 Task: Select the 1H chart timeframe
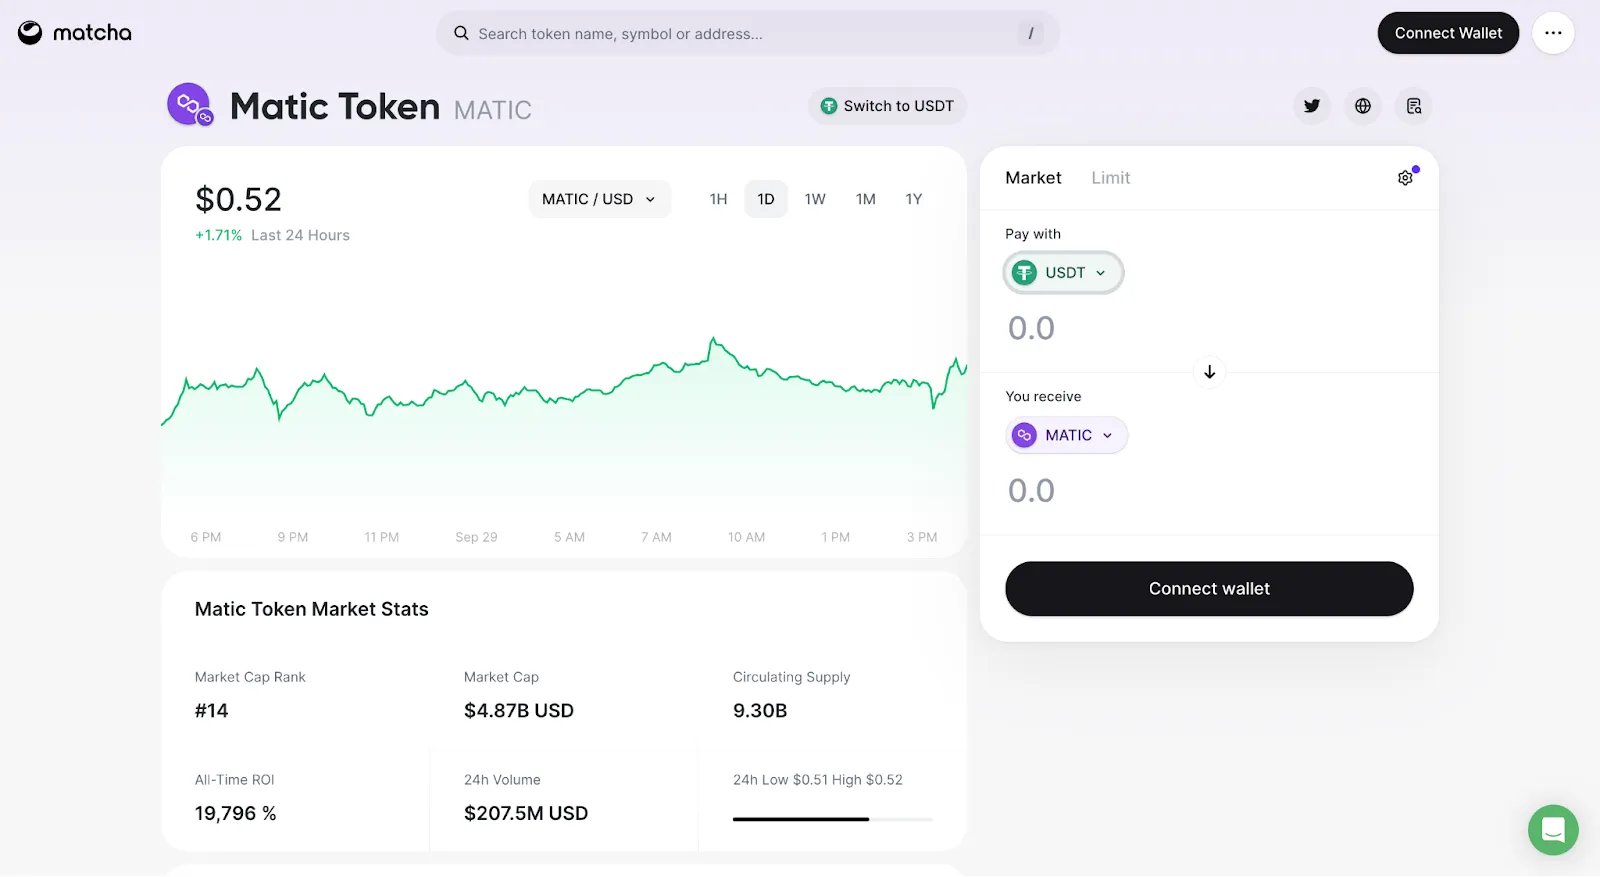click(x=718, y=199)
